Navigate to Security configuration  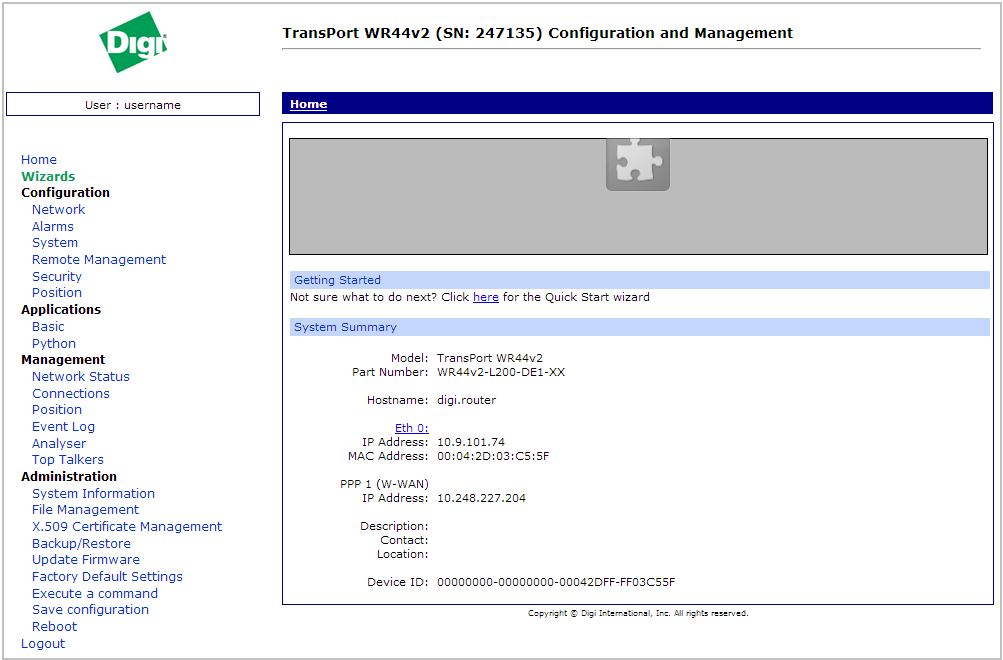click(x=57, y=277)
